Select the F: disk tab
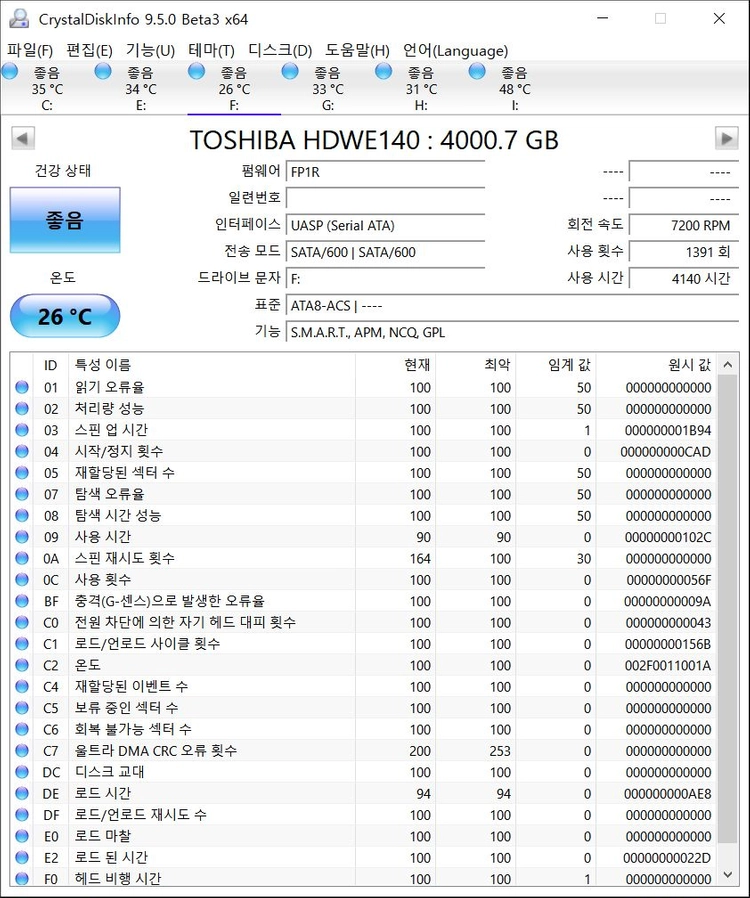This screenshot has width=750, height=898. (x=234, y=89)
